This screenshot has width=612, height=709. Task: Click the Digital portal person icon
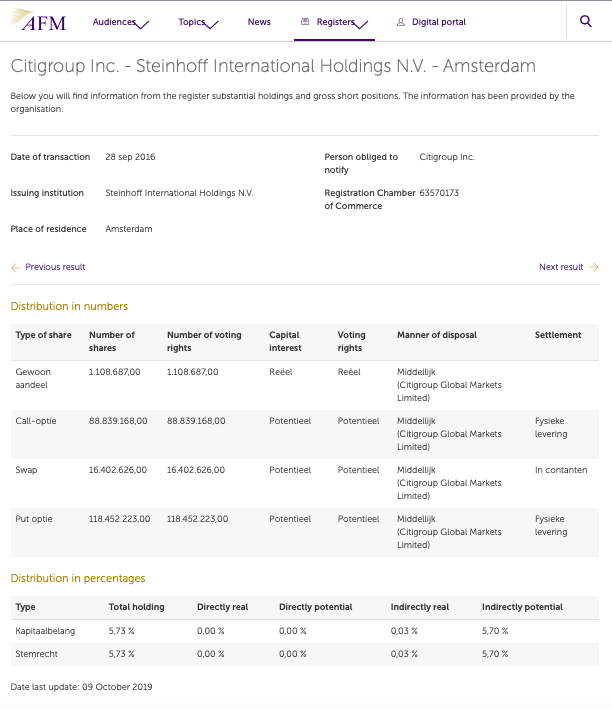tap(401, 22)
